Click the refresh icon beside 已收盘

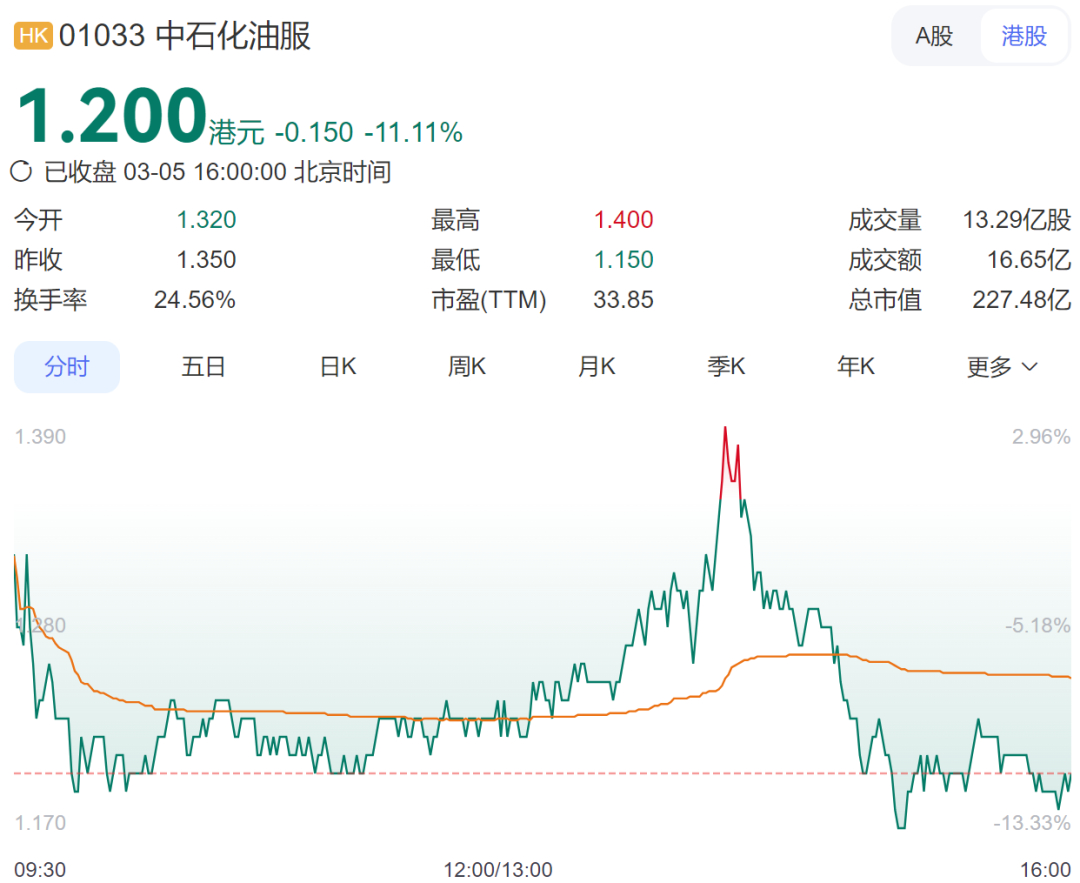tap(21, 172)
